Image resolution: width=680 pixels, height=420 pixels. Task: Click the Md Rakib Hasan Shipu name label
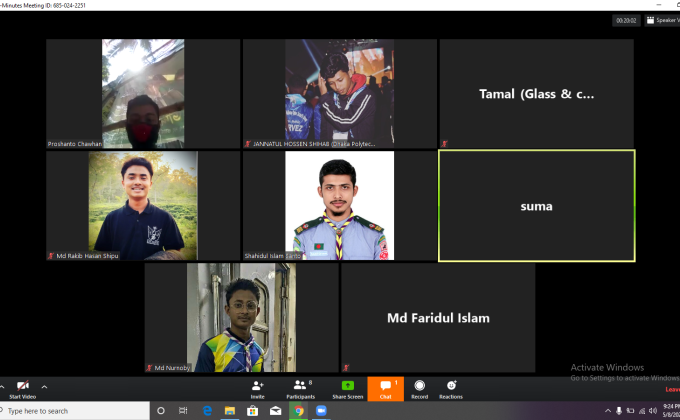87,256
